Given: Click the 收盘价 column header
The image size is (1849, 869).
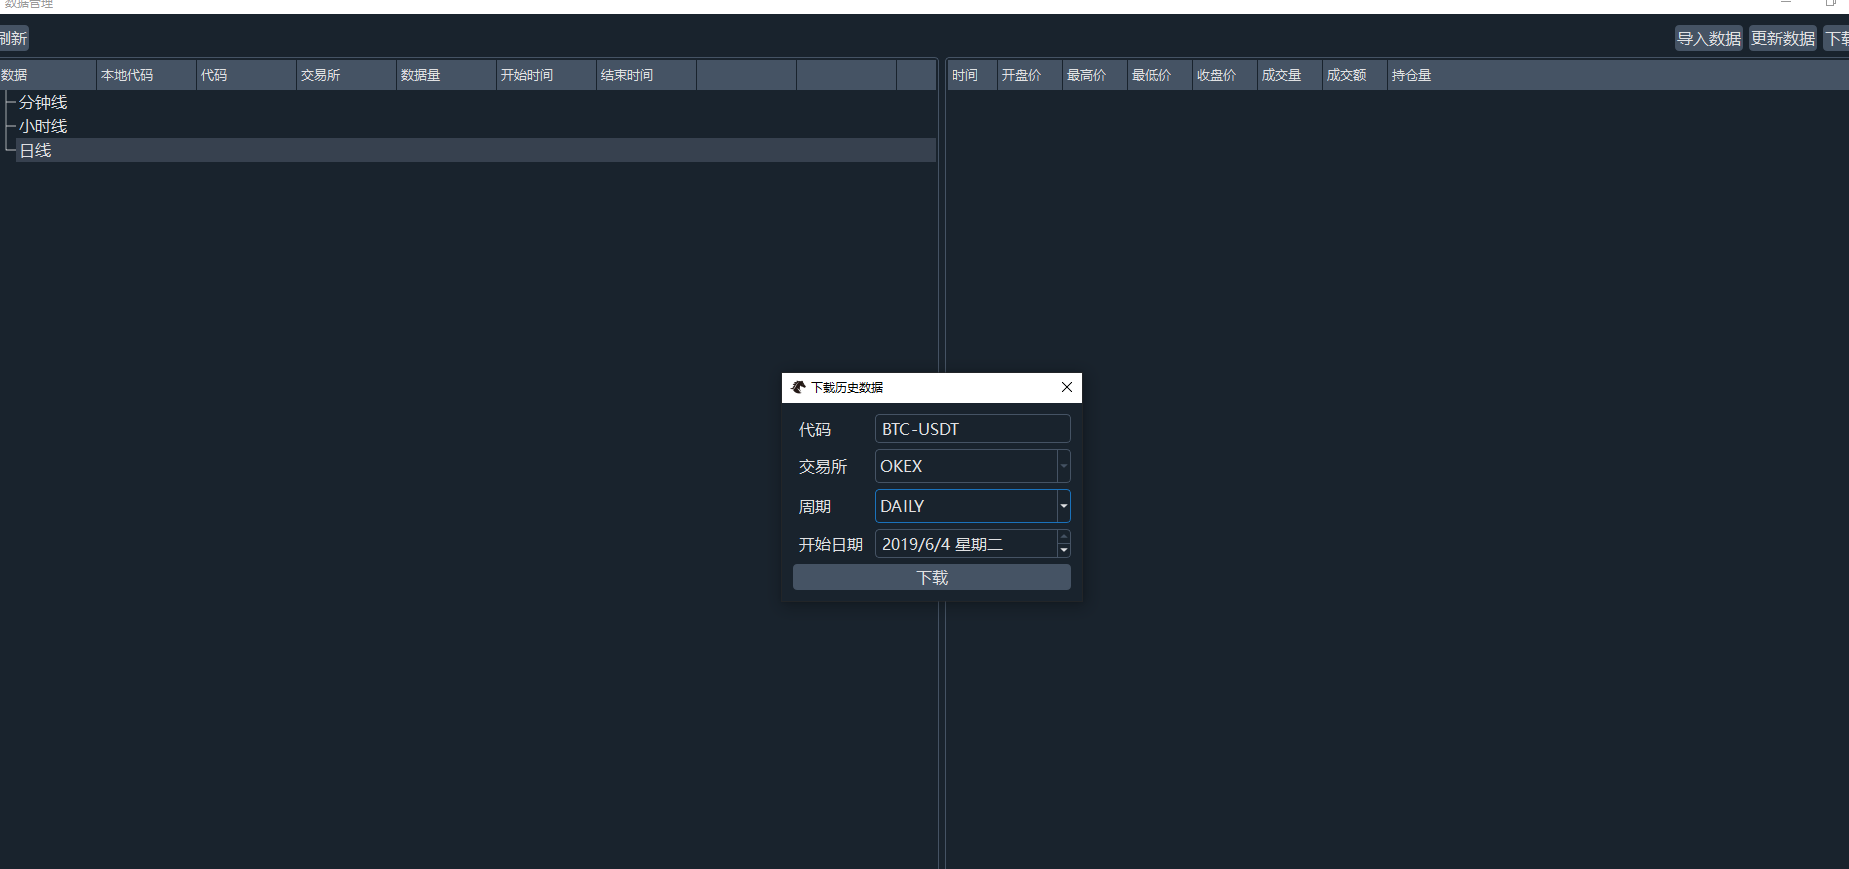Looking at the screenshot, I should pos(1225,75).
